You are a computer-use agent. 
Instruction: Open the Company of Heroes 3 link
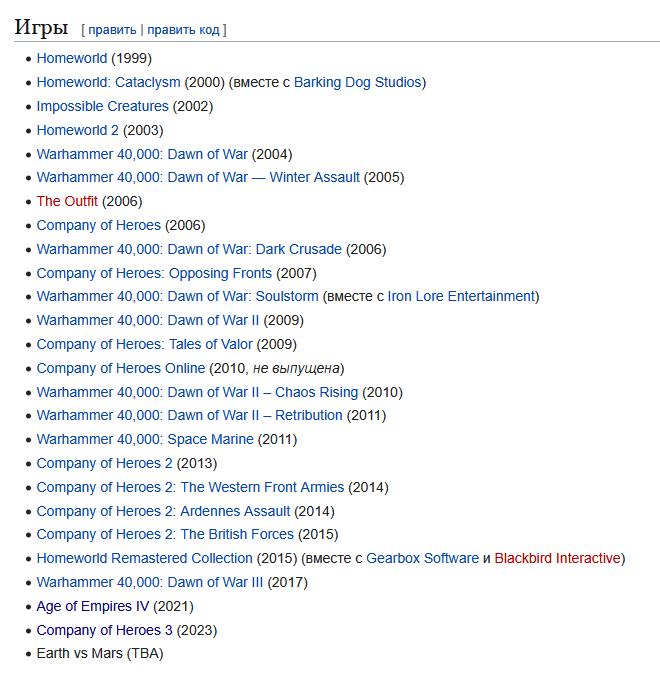105,631
